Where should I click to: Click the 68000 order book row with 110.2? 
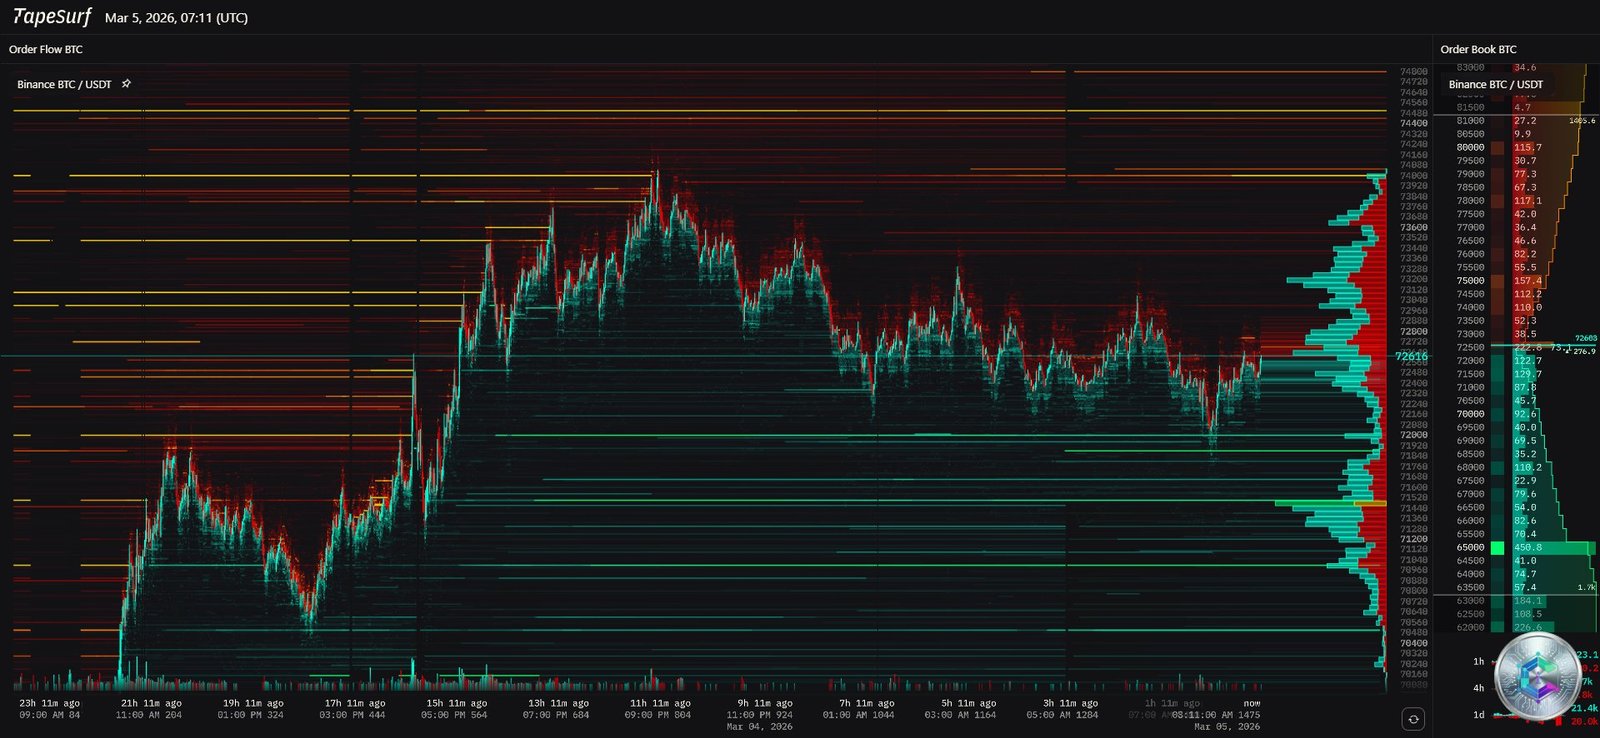pyautogui.click(x=1516, y=467)
